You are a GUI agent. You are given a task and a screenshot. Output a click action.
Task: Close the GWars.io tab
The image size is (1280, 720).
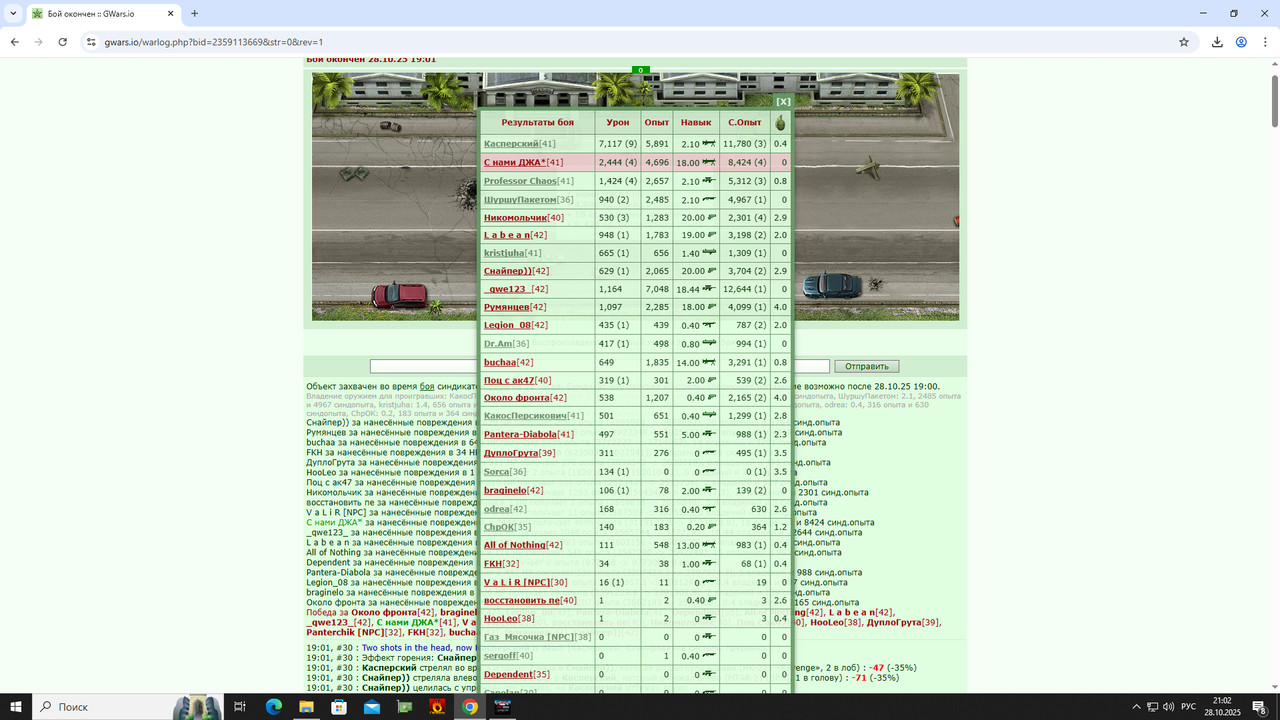click(x=170, y=14)
